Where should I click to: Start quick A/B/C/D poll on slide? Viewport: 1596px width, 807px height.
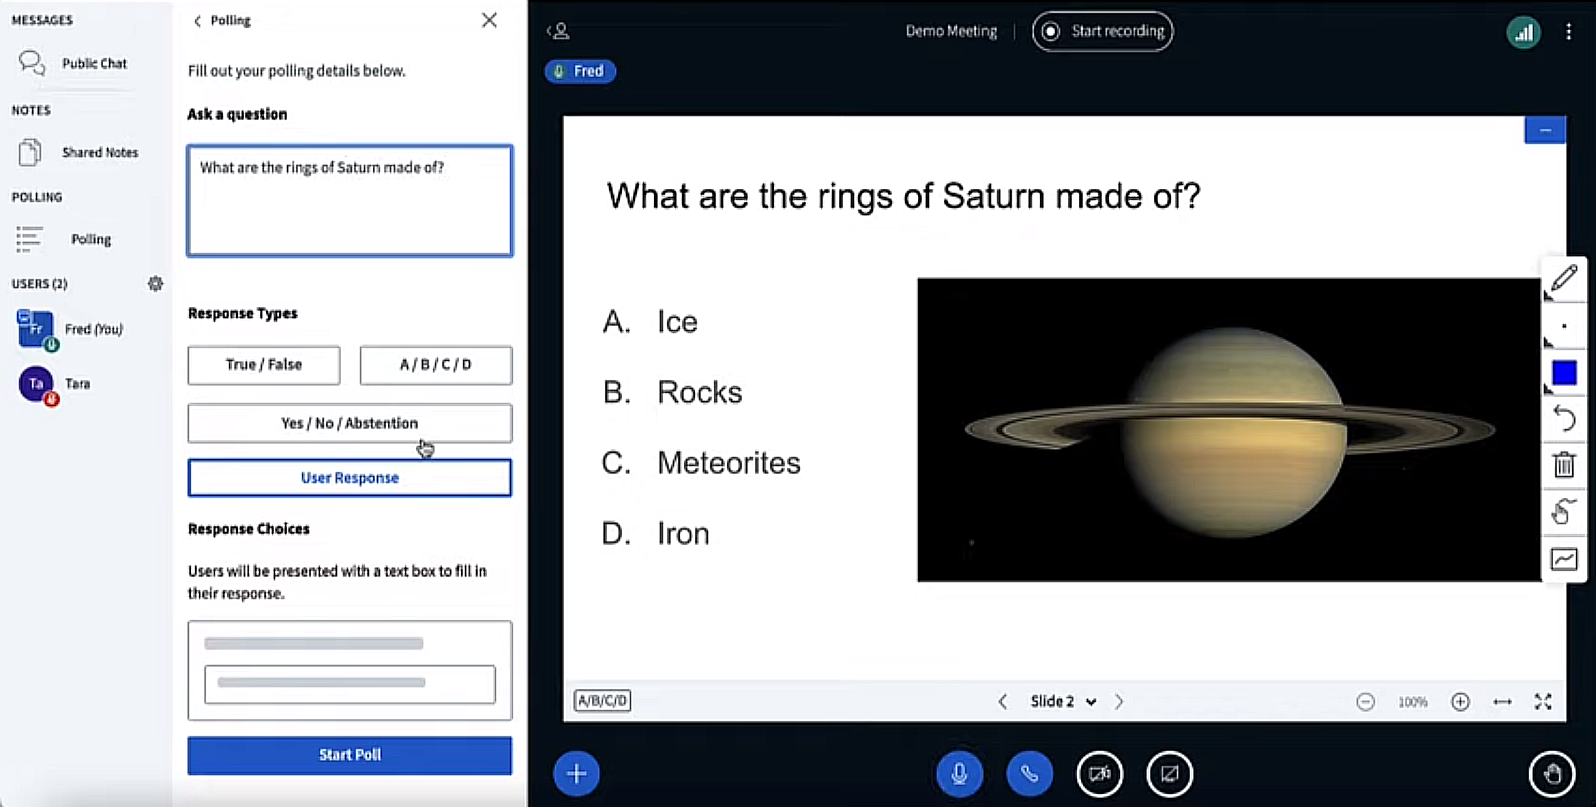click(x=602, y=701)
